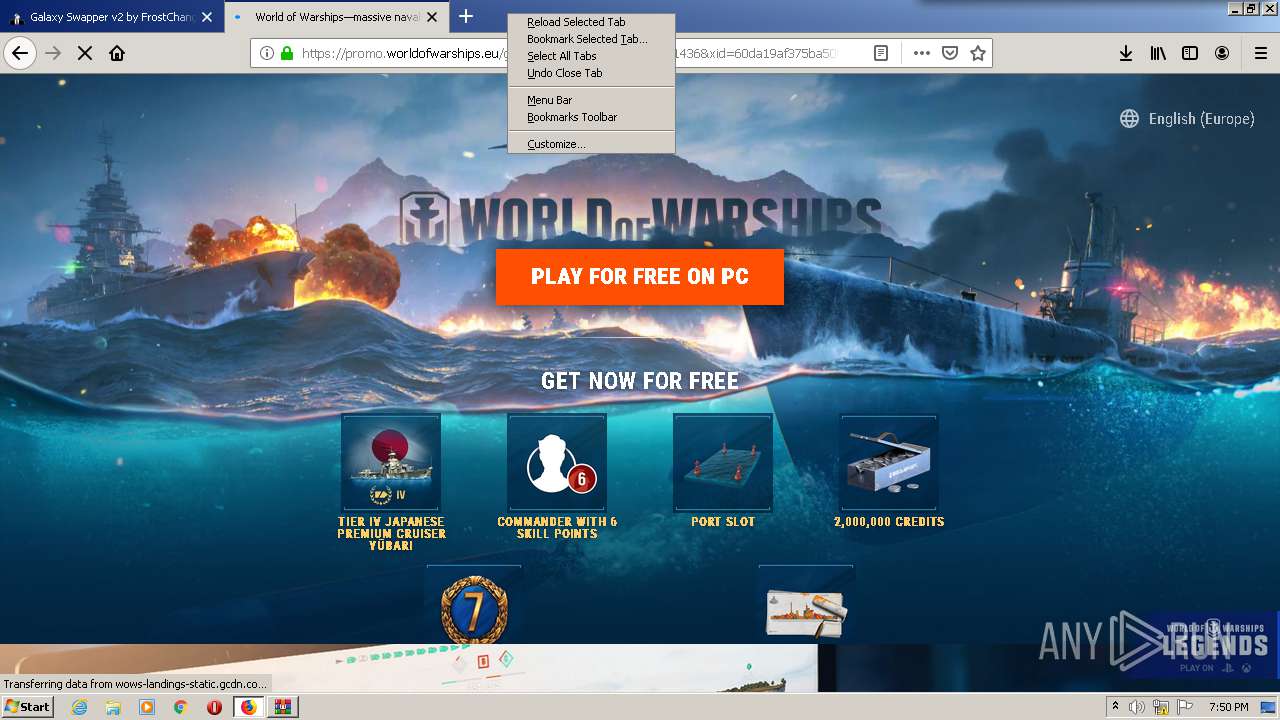Open the Downloads toolbar icon

(1126, 53)
